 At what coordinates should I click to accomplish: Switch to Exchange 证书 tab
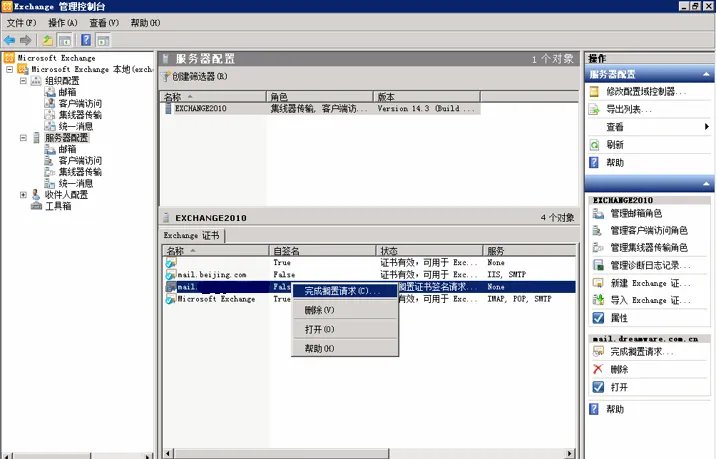coord(192,235)
